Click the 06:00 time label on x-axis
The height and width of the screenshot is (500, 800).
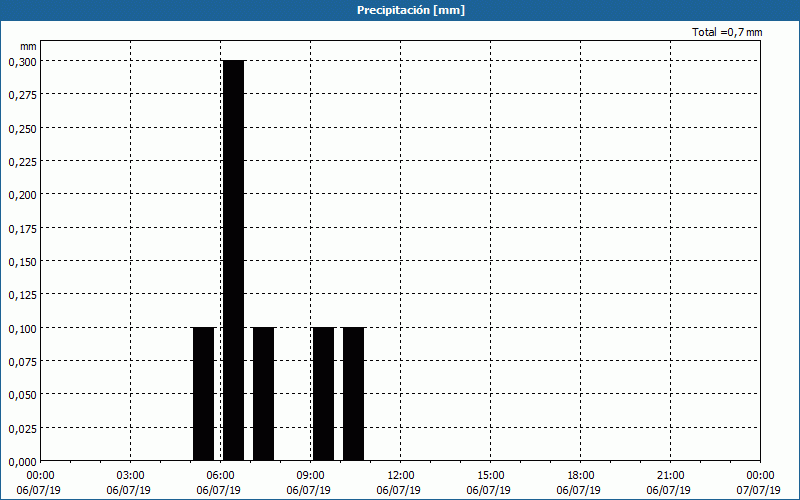[x=220, y=476]
